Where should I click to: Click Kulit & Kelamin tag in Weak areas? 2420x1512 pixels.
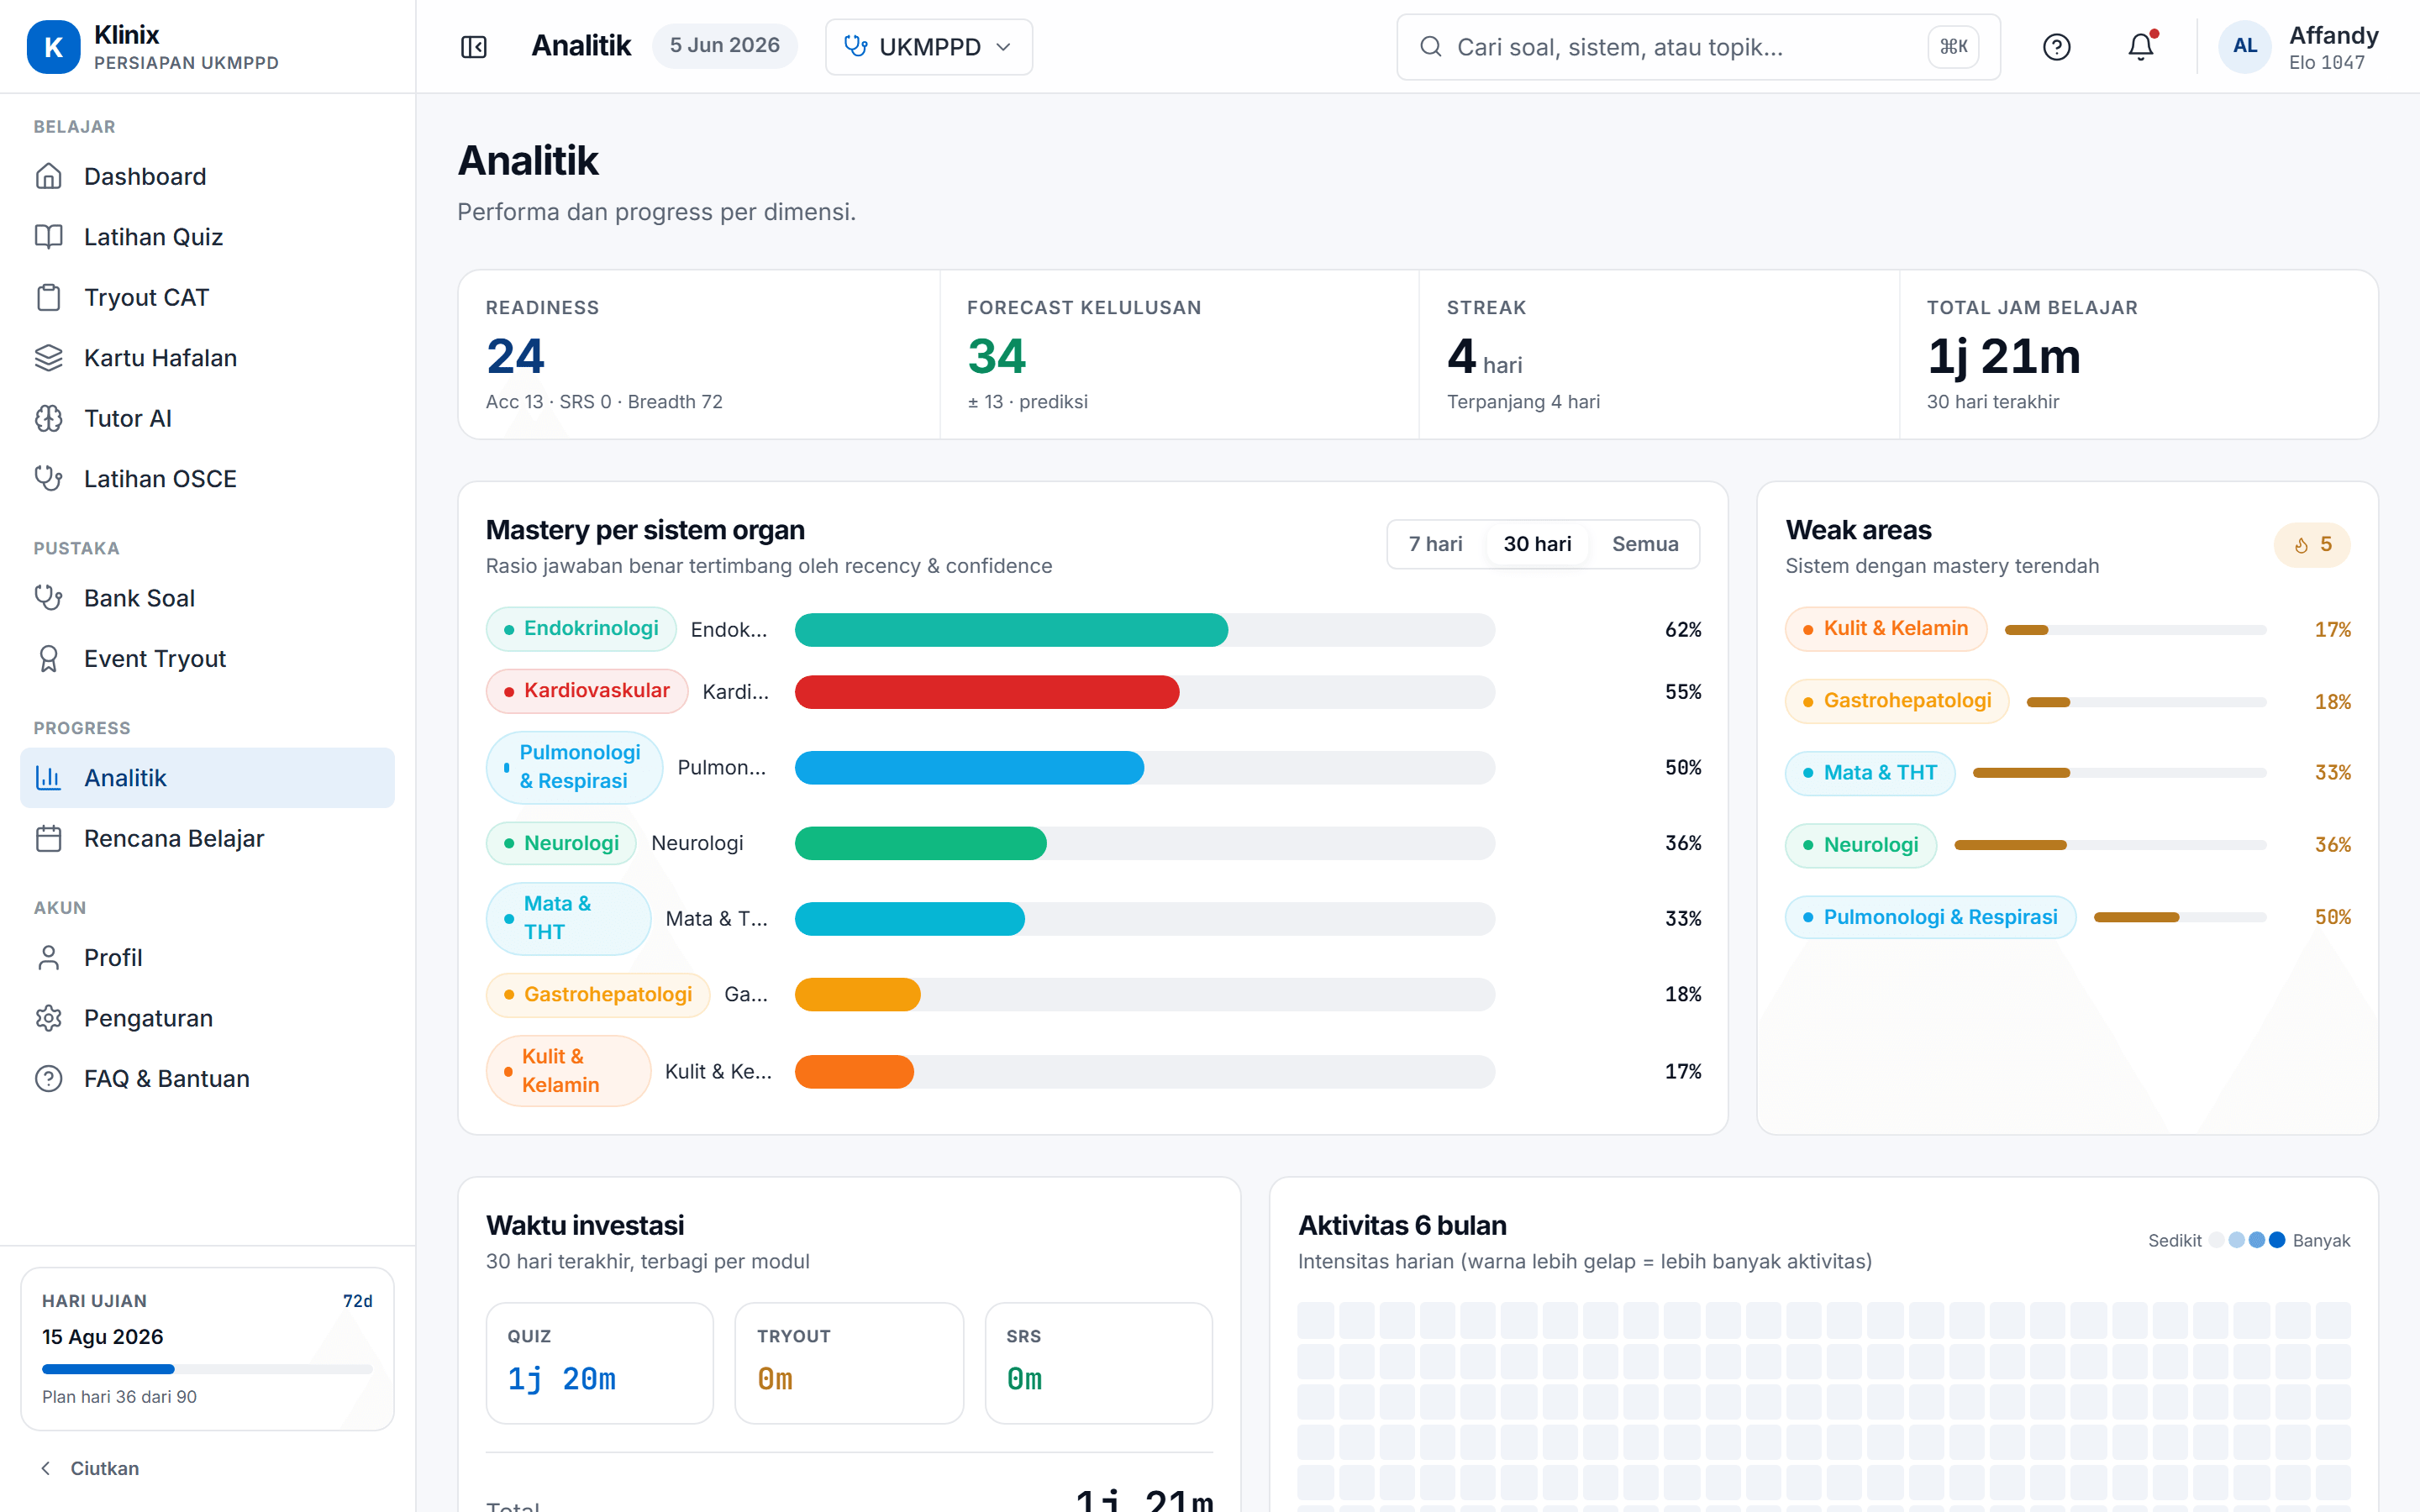[1886, 629]
